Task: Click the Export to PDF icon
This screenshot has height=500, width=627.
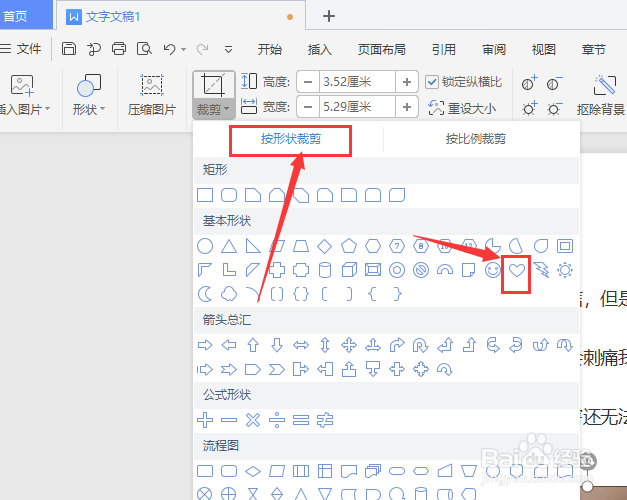Action: 94,49
